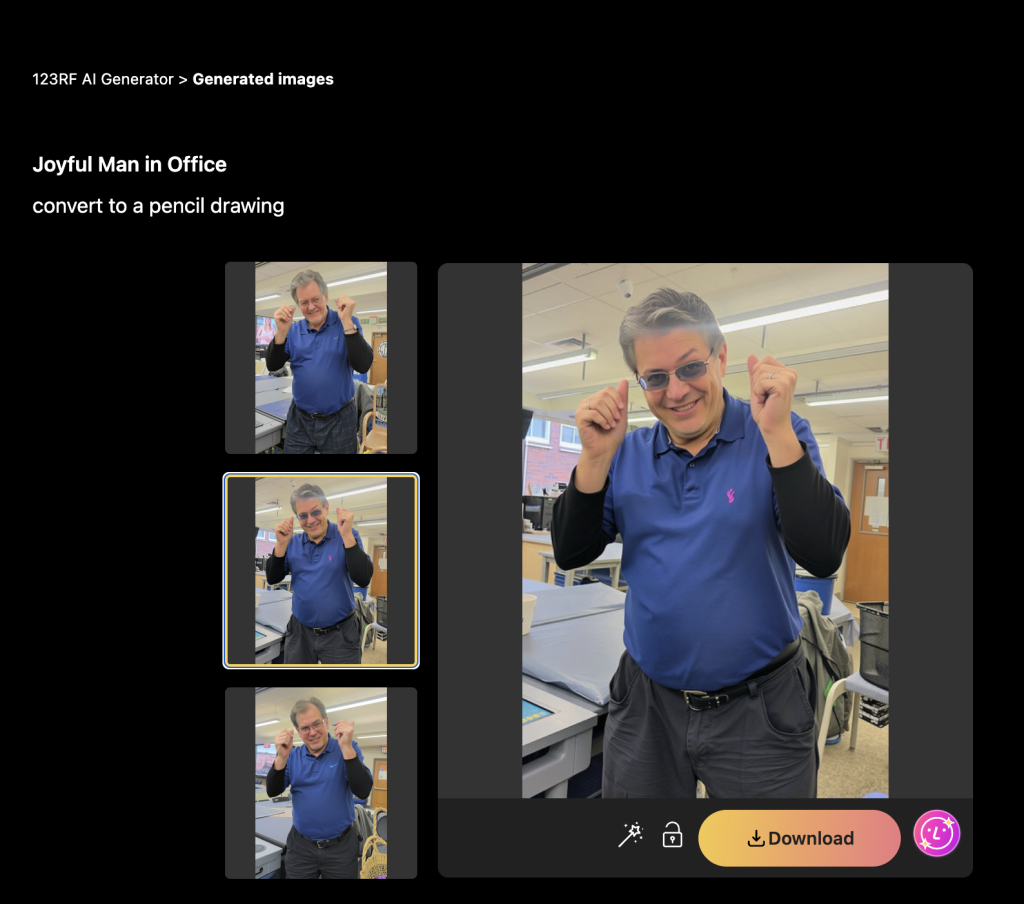
Task: Click the gray side margin of bottom thumbnail
Action: coord(240,783)
